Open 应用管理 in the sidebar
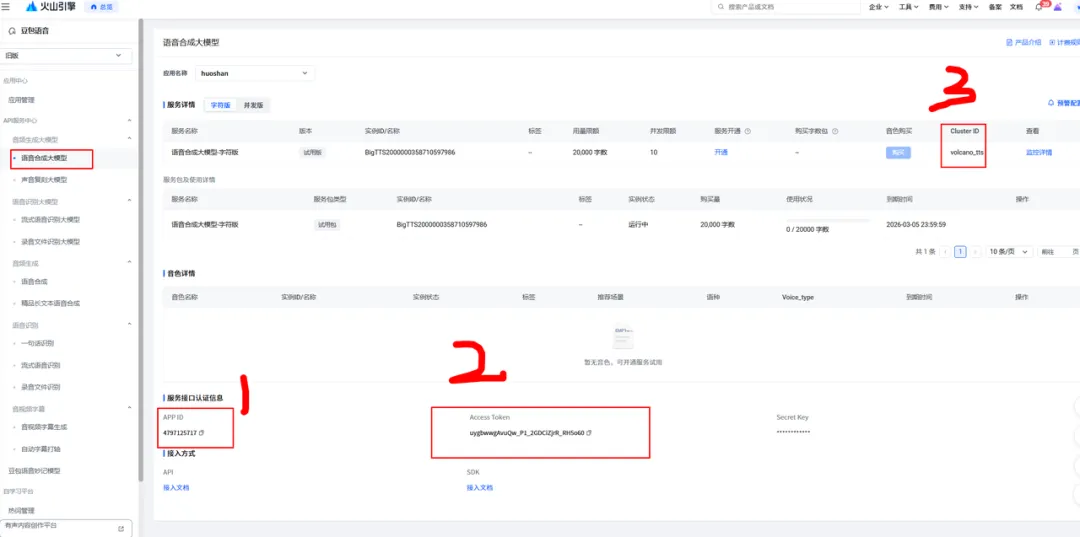This screenshot has height=537, width=1080. tap(21, 100)
